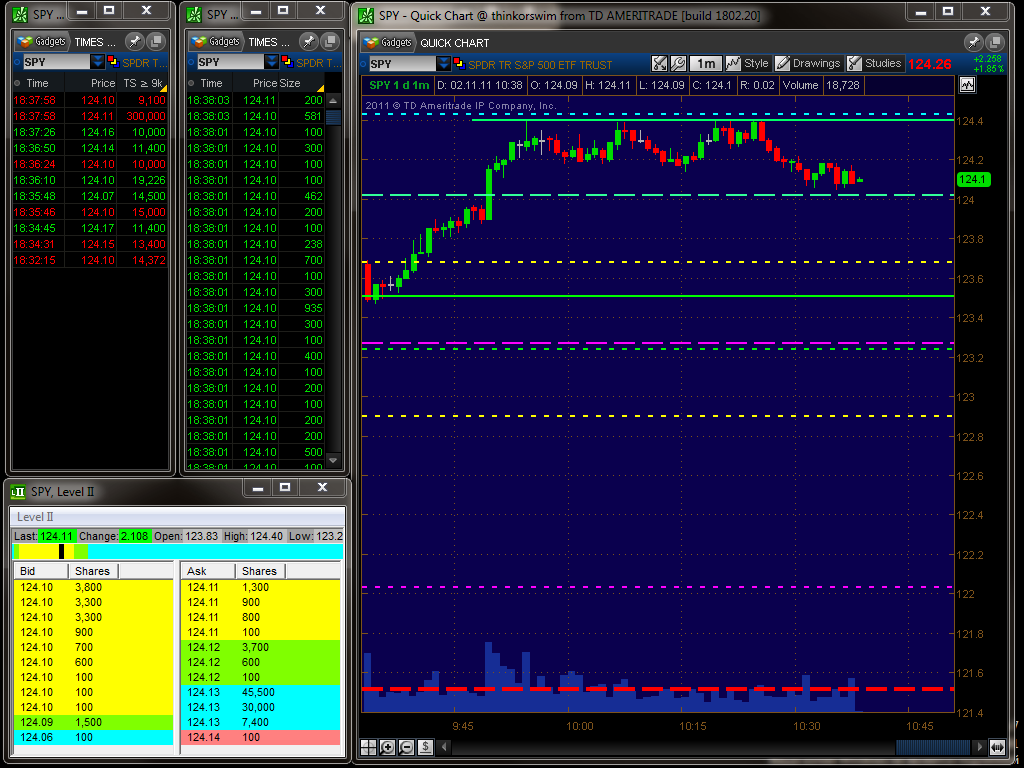Toggle clock dot by Time in first Time & Sales window
This screenshot has height=768, width=1024.
click(x=18, y=83)
